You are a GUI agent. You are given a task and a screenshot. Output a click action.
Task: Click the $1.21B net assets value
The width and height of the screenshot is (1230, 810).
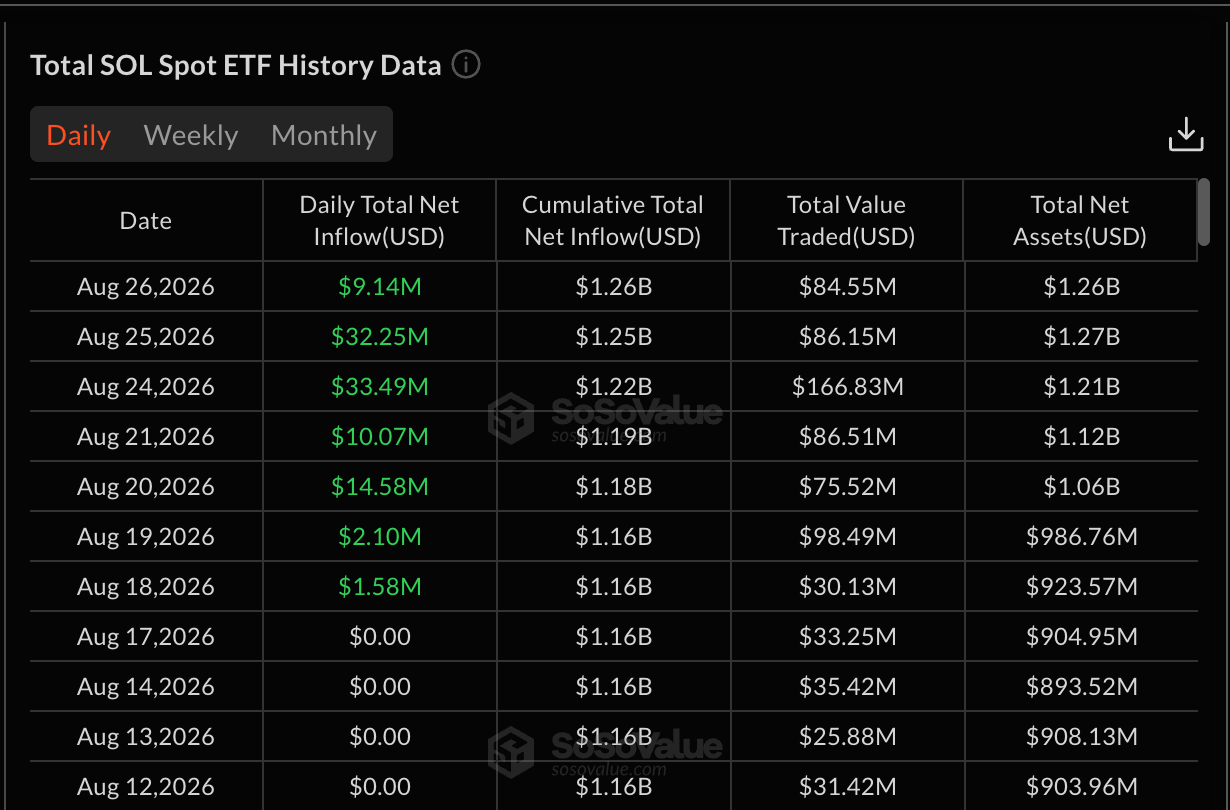[1081, 387]
